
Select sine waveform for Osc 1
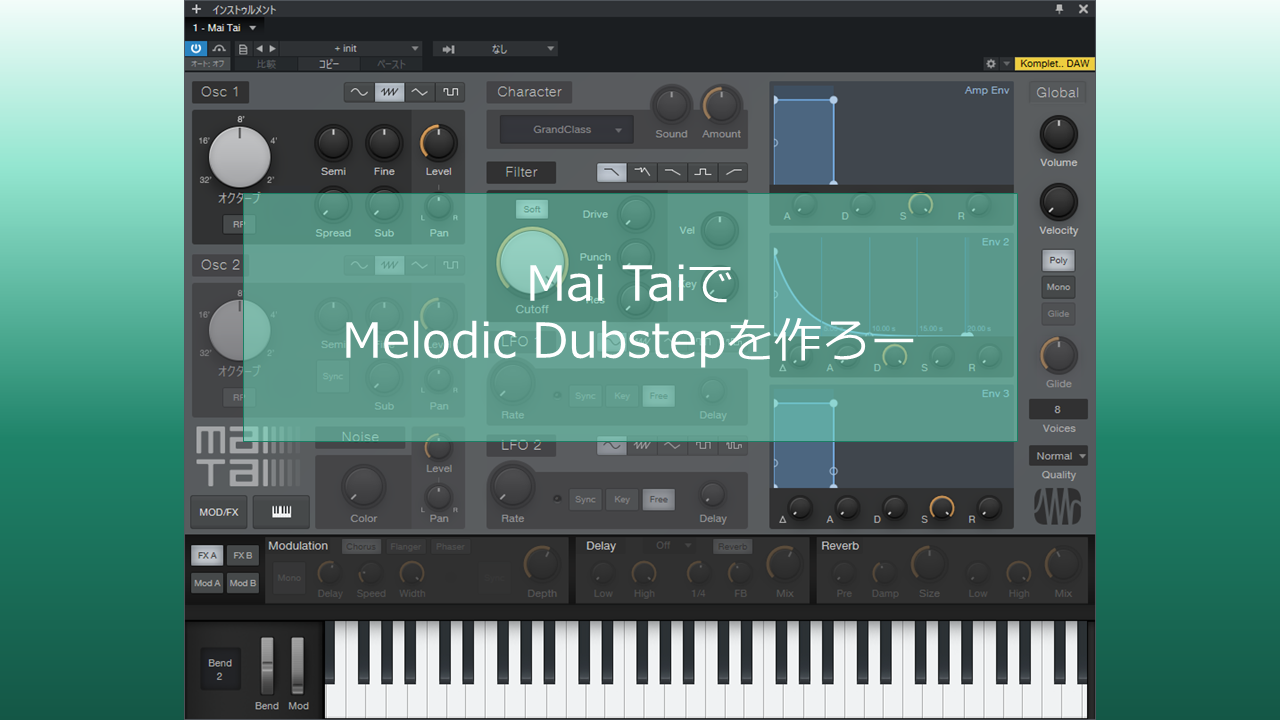358,92
